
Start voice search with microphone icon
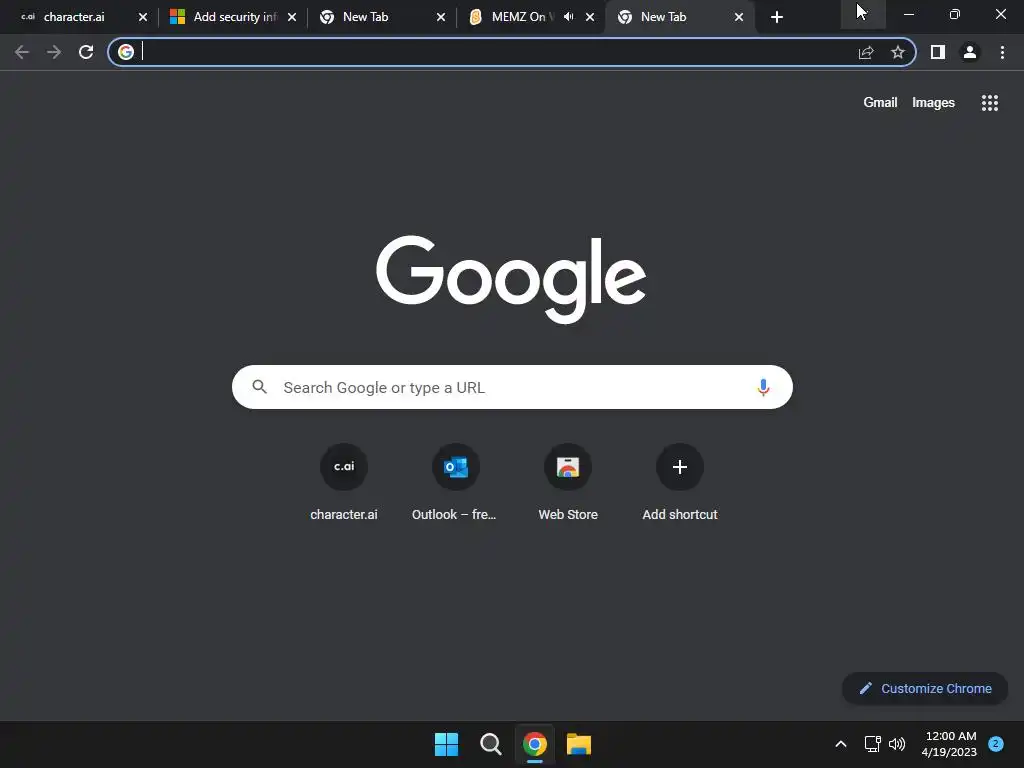click(x=763, y=387)
